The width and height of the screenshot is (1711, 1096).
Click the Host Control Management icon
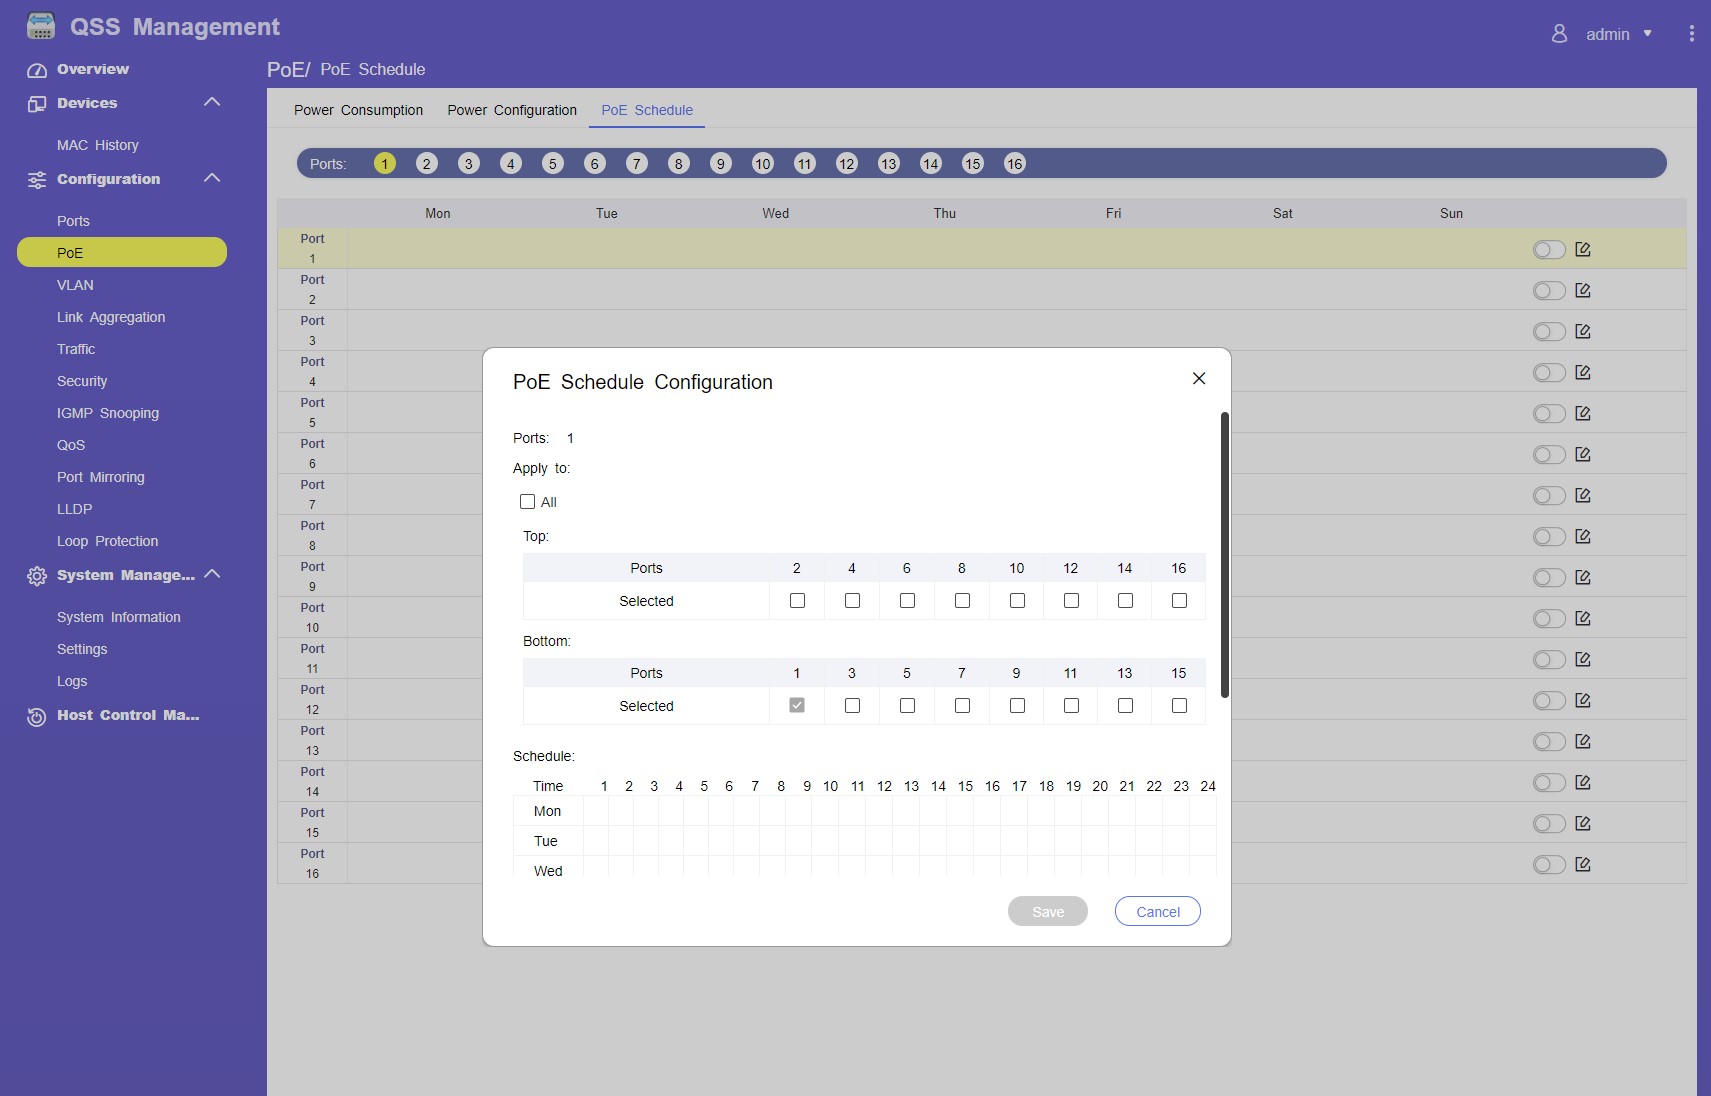(x=37, y=716)
